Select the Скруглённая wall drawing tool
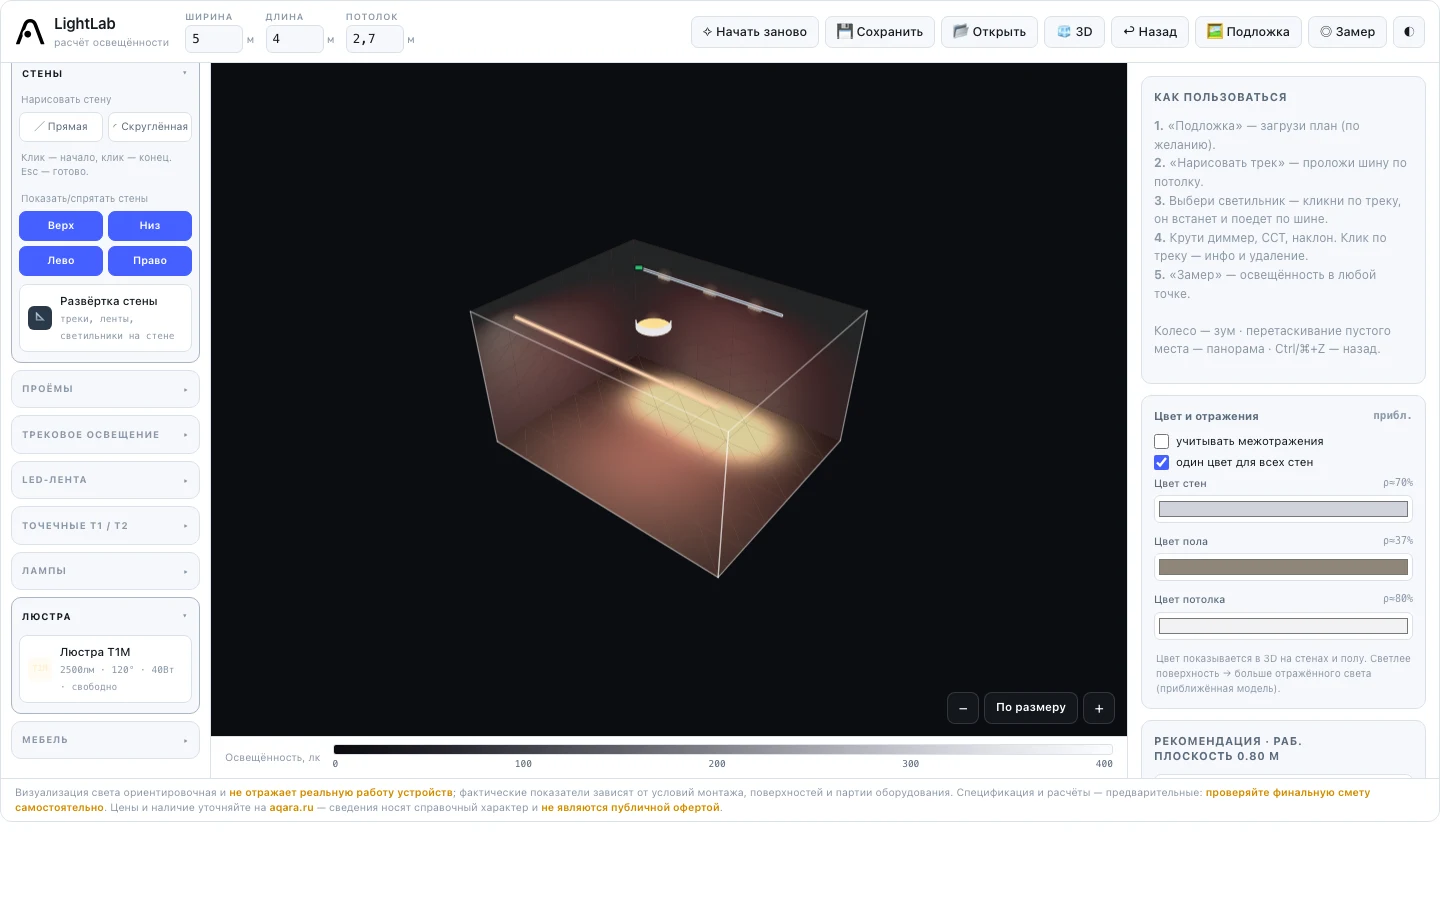The width and height of the screenshot is (1440, 900). click(x=150, y=127)
